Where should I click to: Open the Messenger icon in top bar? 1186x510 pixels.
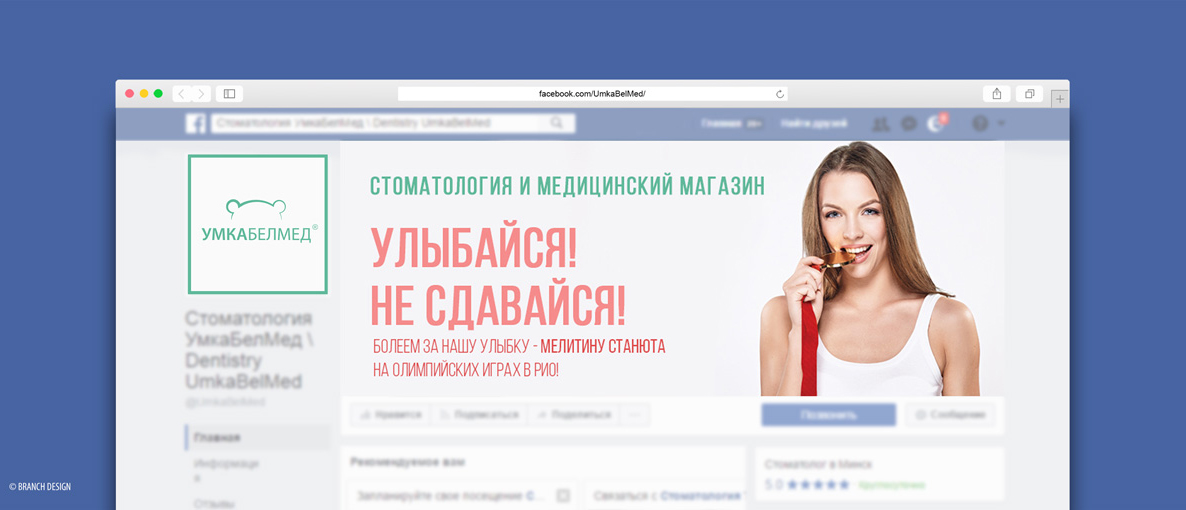click(x=908, y=124)
